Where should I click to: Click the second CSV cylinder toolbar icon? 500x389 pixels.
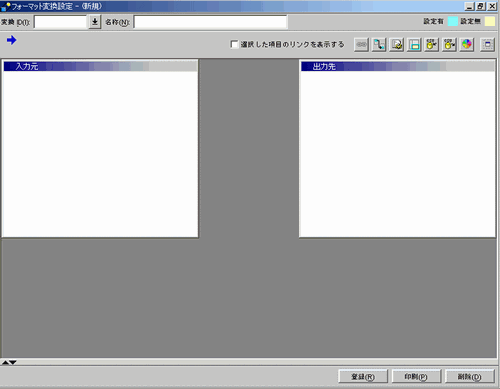[x=449, y=44]
